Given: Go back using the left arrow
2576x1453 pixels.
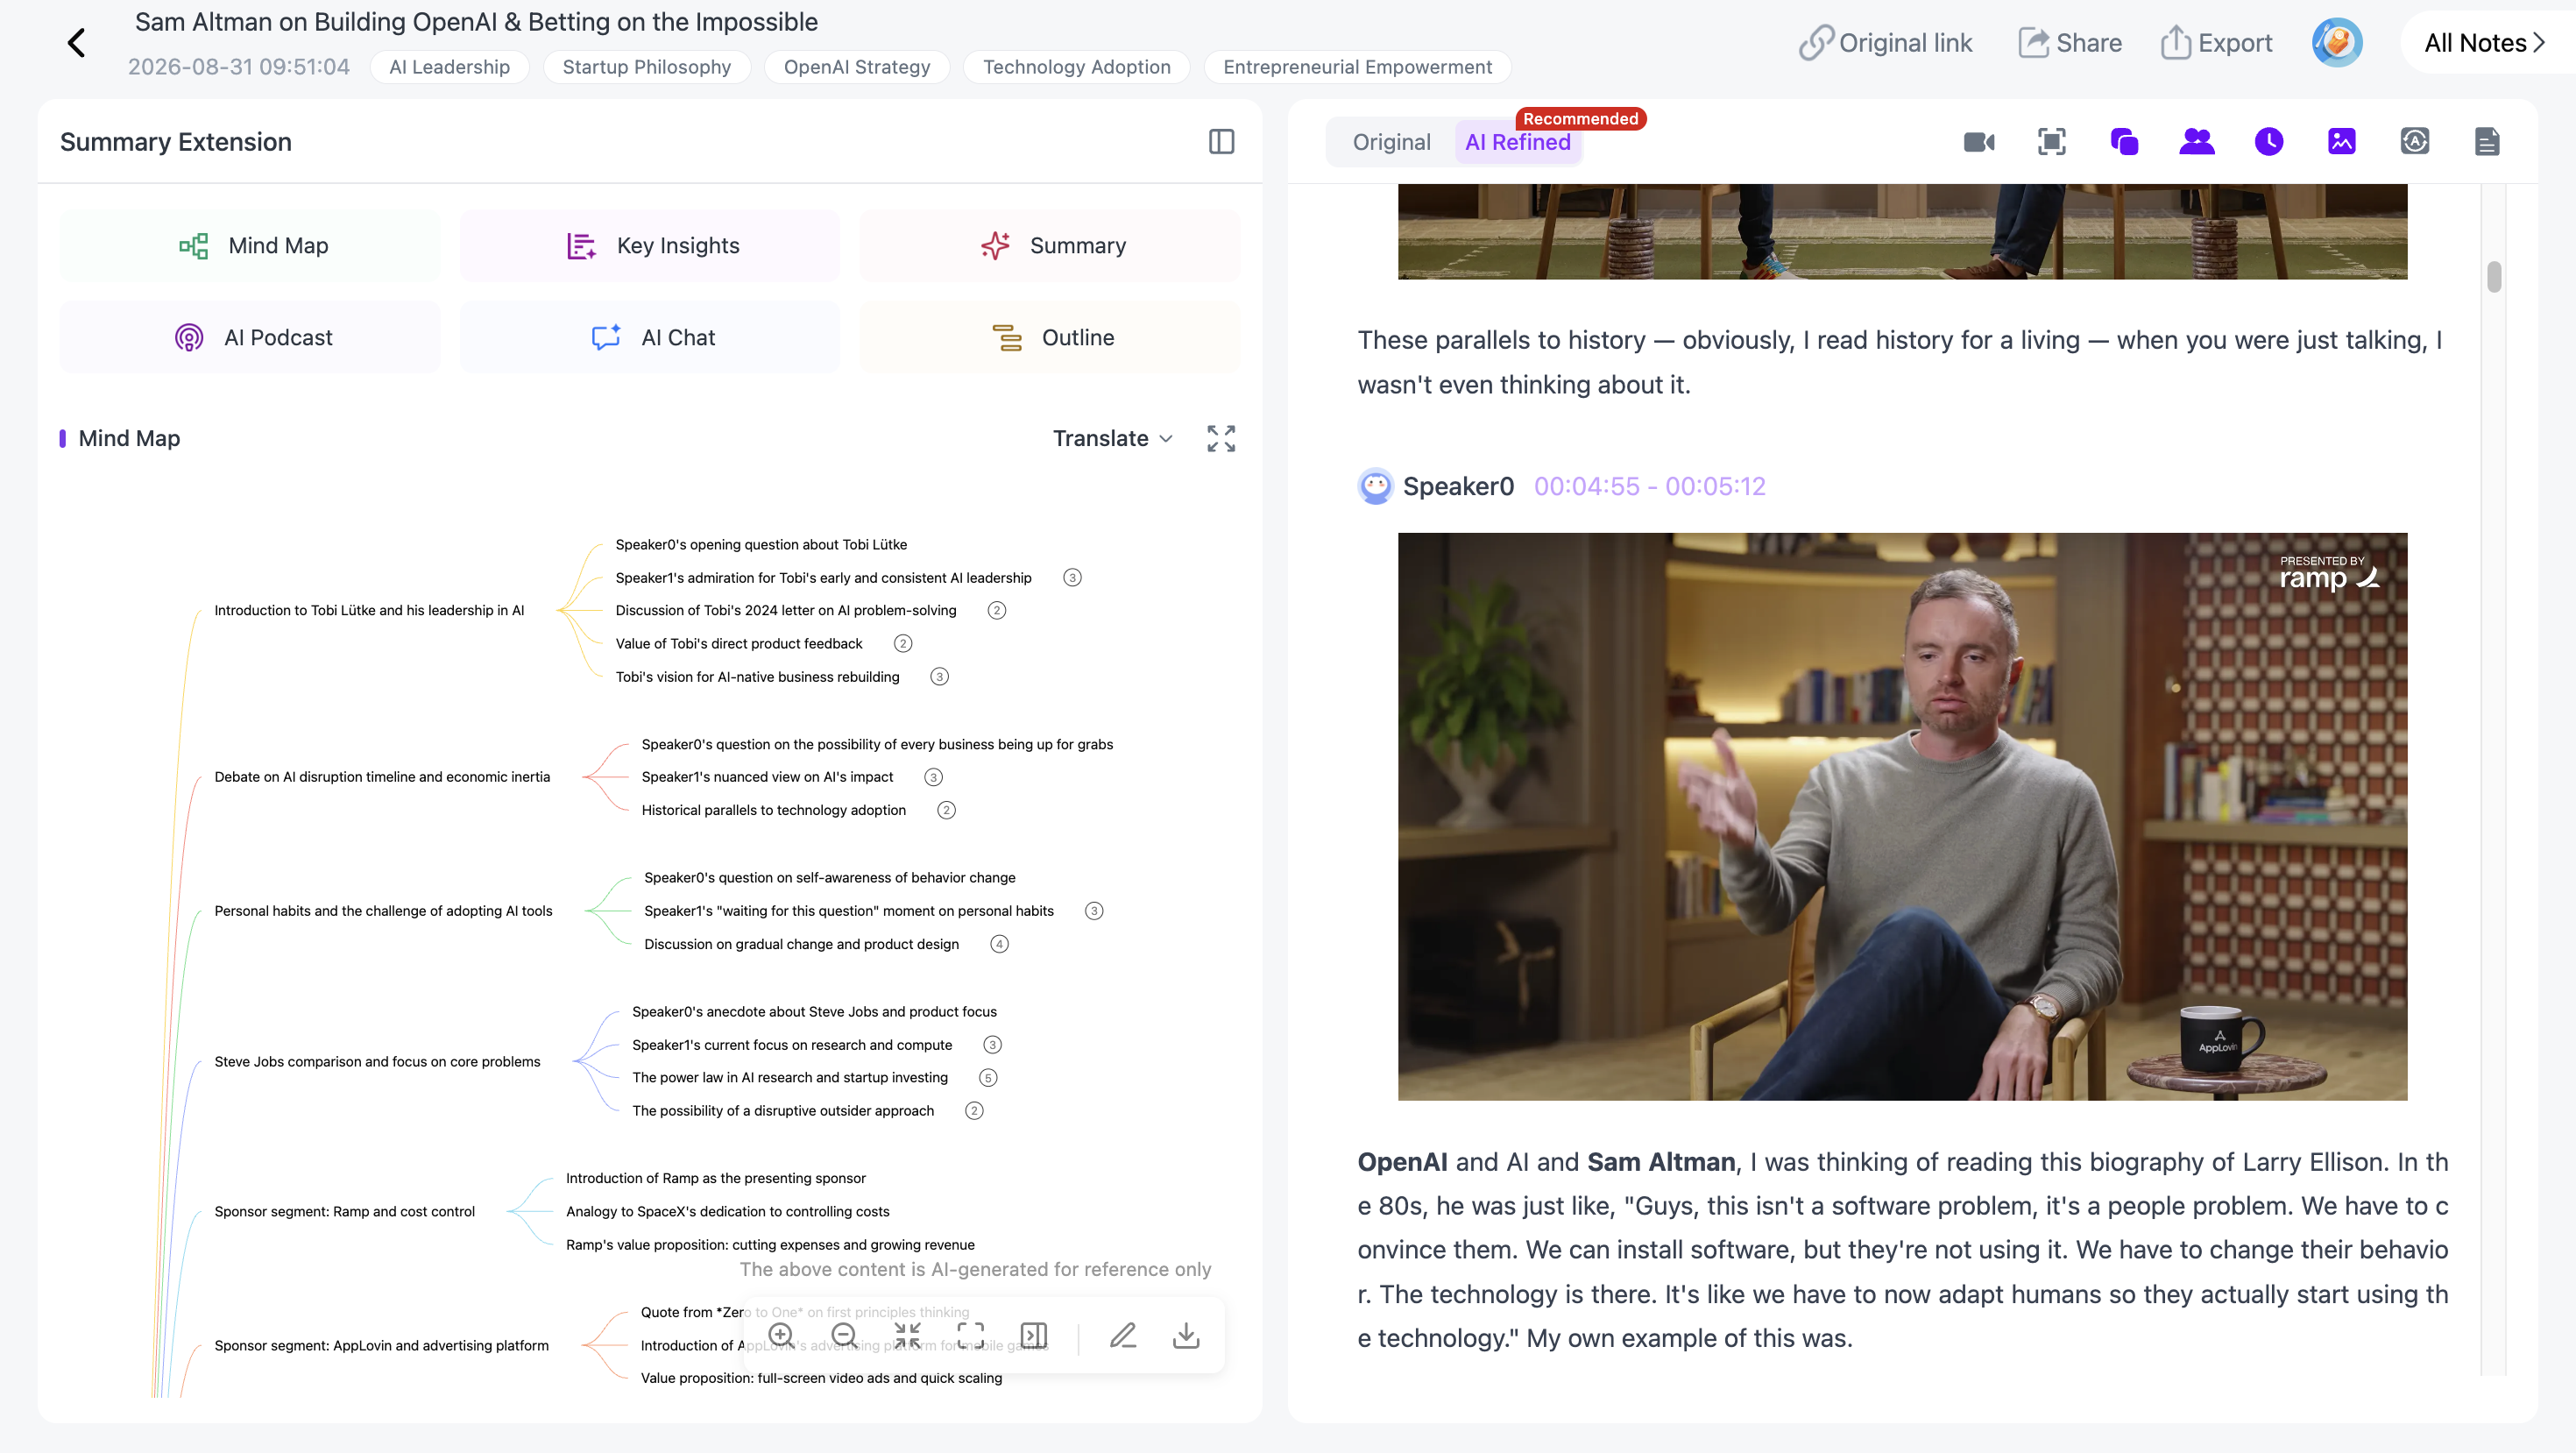Looking at the screenshot, I should [76, 43].
